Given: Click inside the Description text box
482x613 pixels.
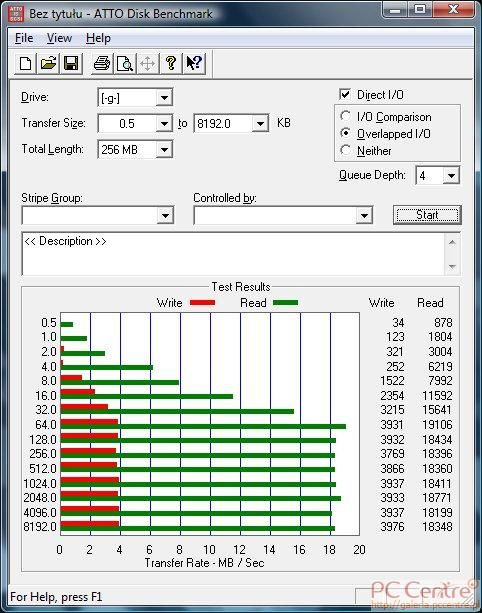Looking at the screenshot, I should [x=233, y=254].
